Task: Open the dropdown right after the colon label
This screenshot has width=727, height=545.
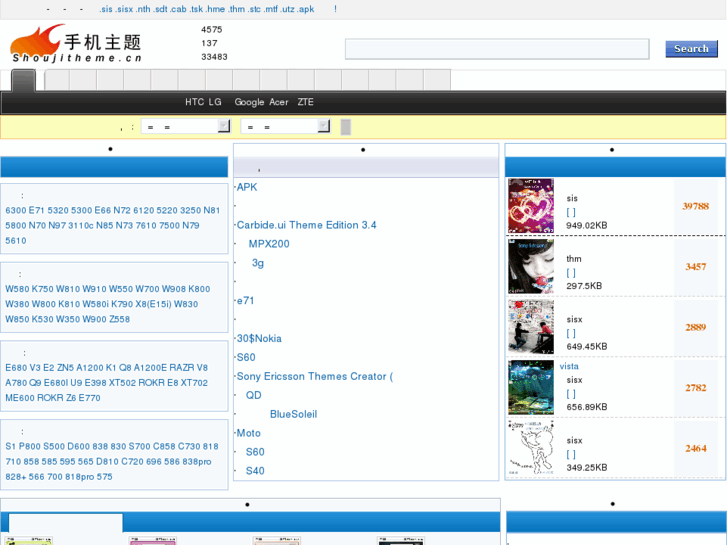Action: tap(186, 126)
